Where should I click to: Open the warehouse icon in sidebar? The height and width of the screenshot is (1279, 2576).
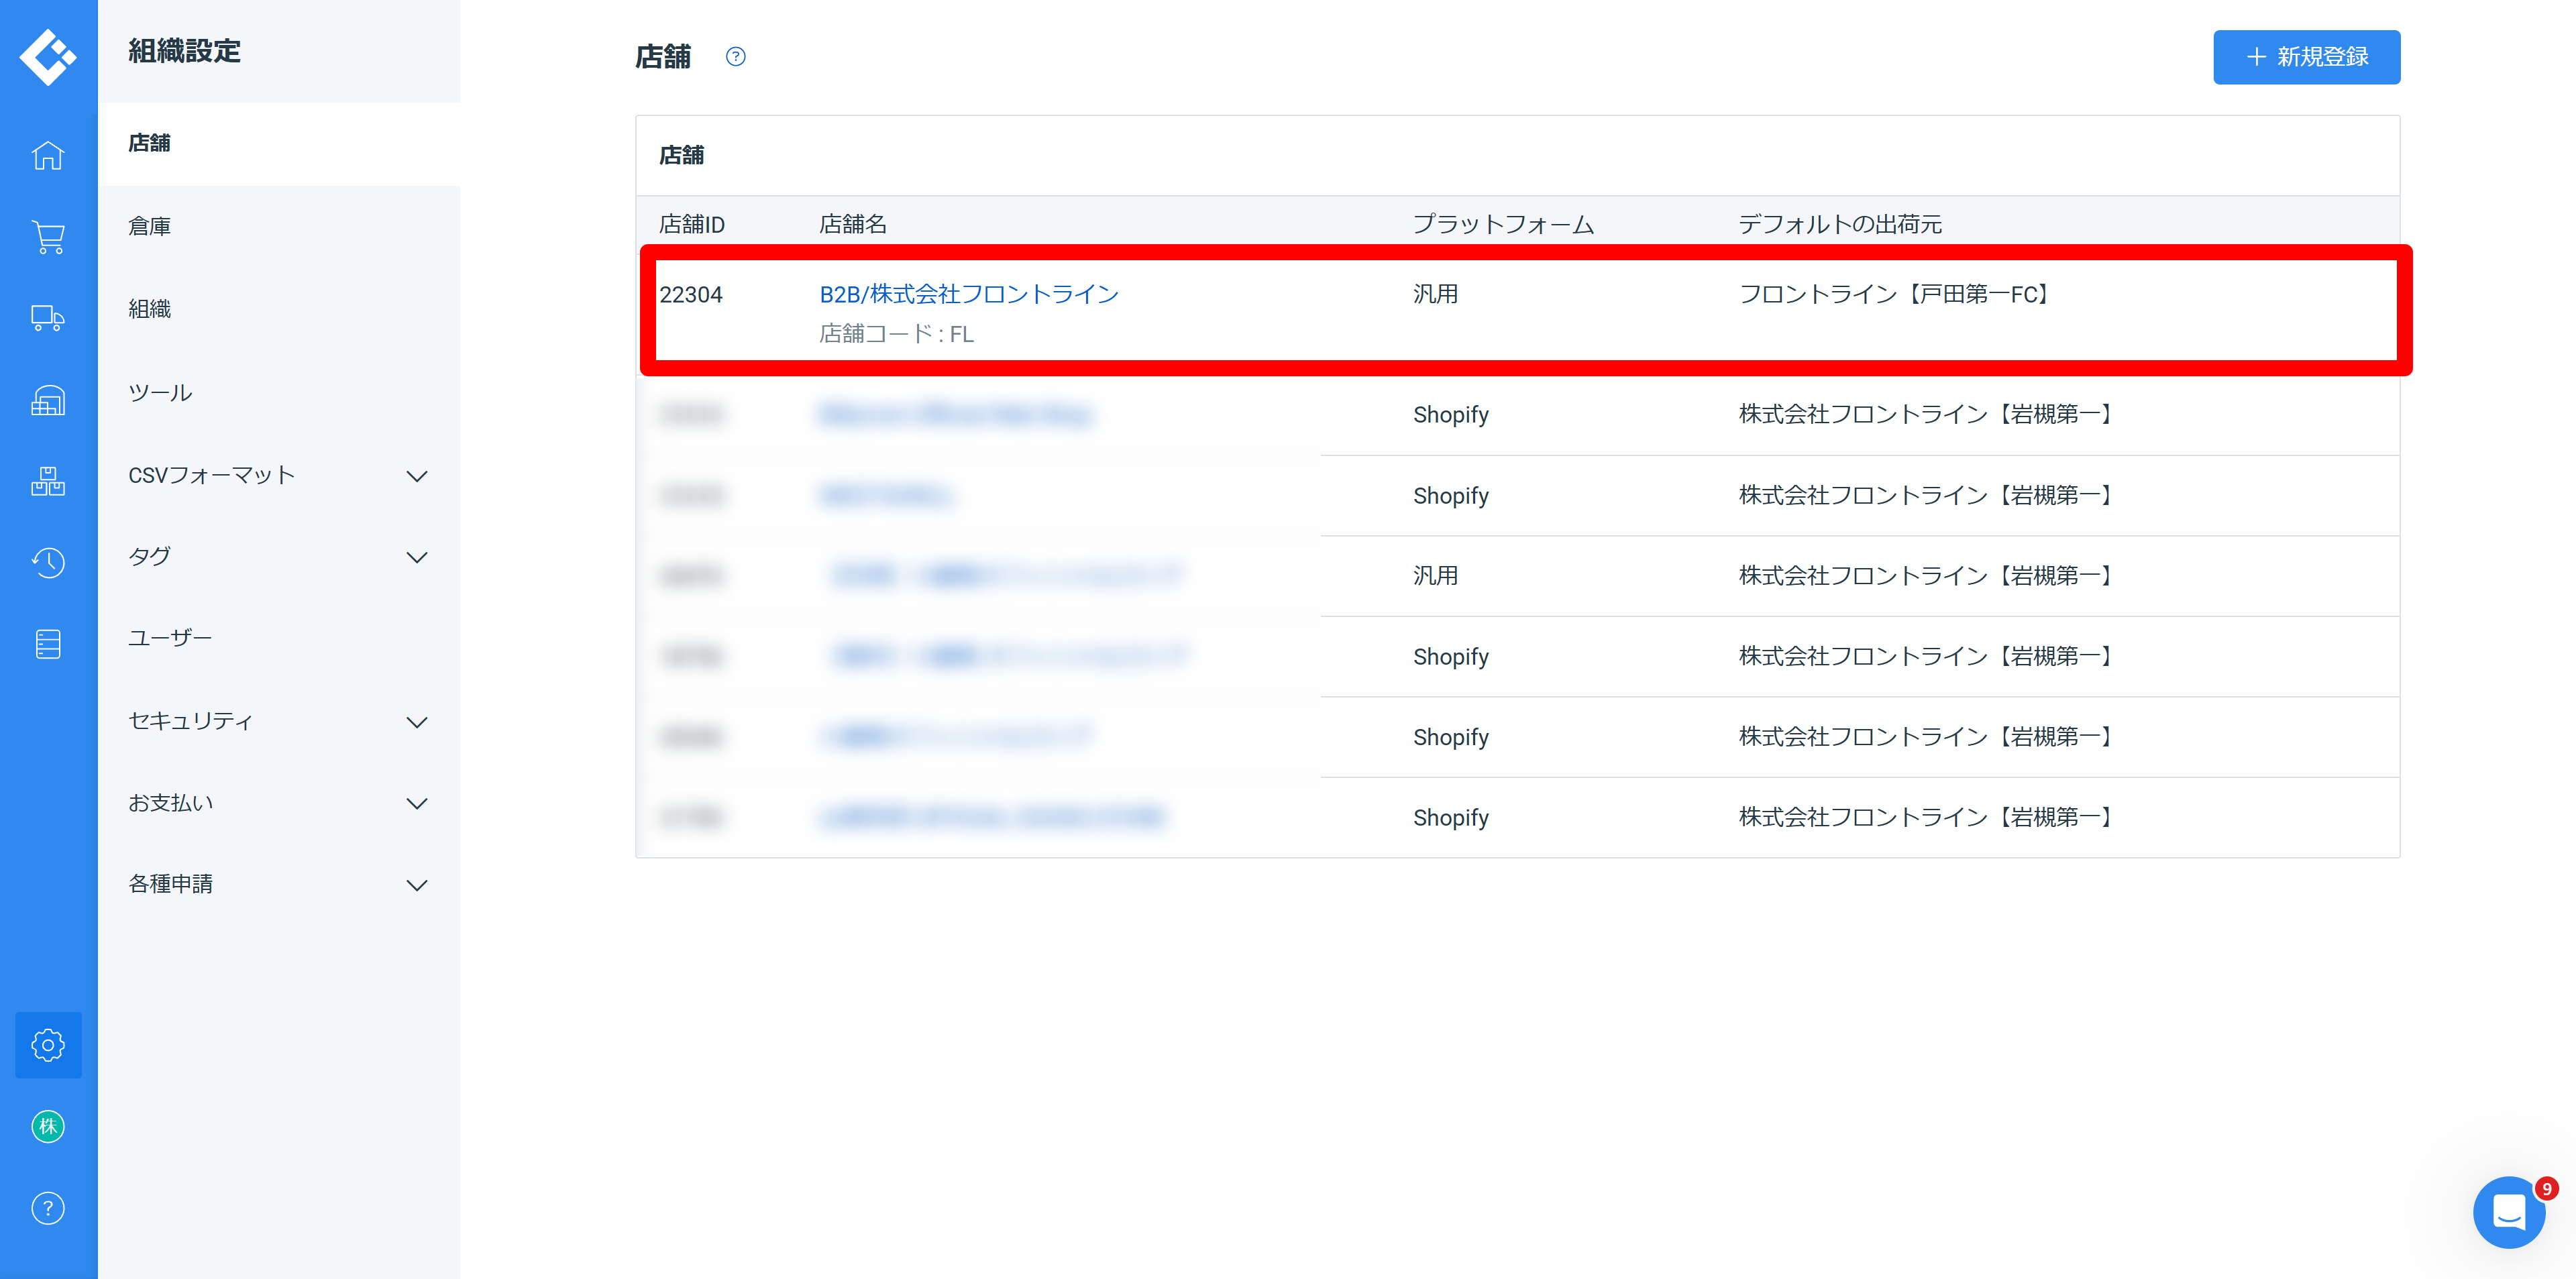pos(48,400)
